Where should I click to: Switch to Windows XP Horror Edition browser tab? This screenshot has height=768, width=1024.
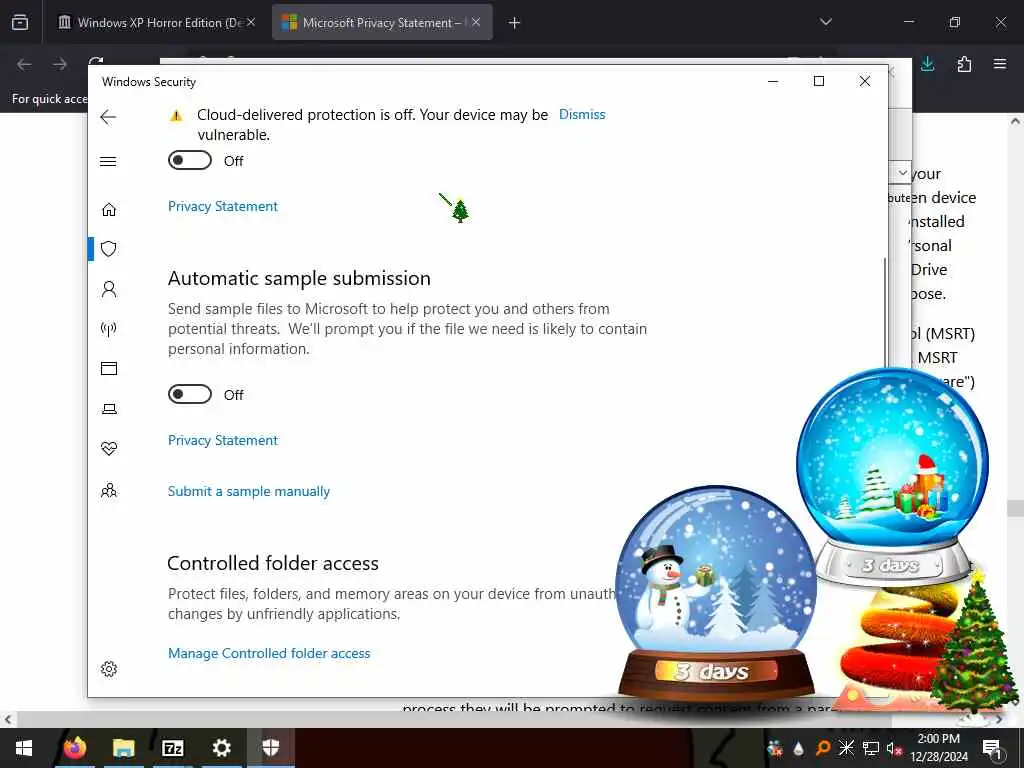click(157, 22)
